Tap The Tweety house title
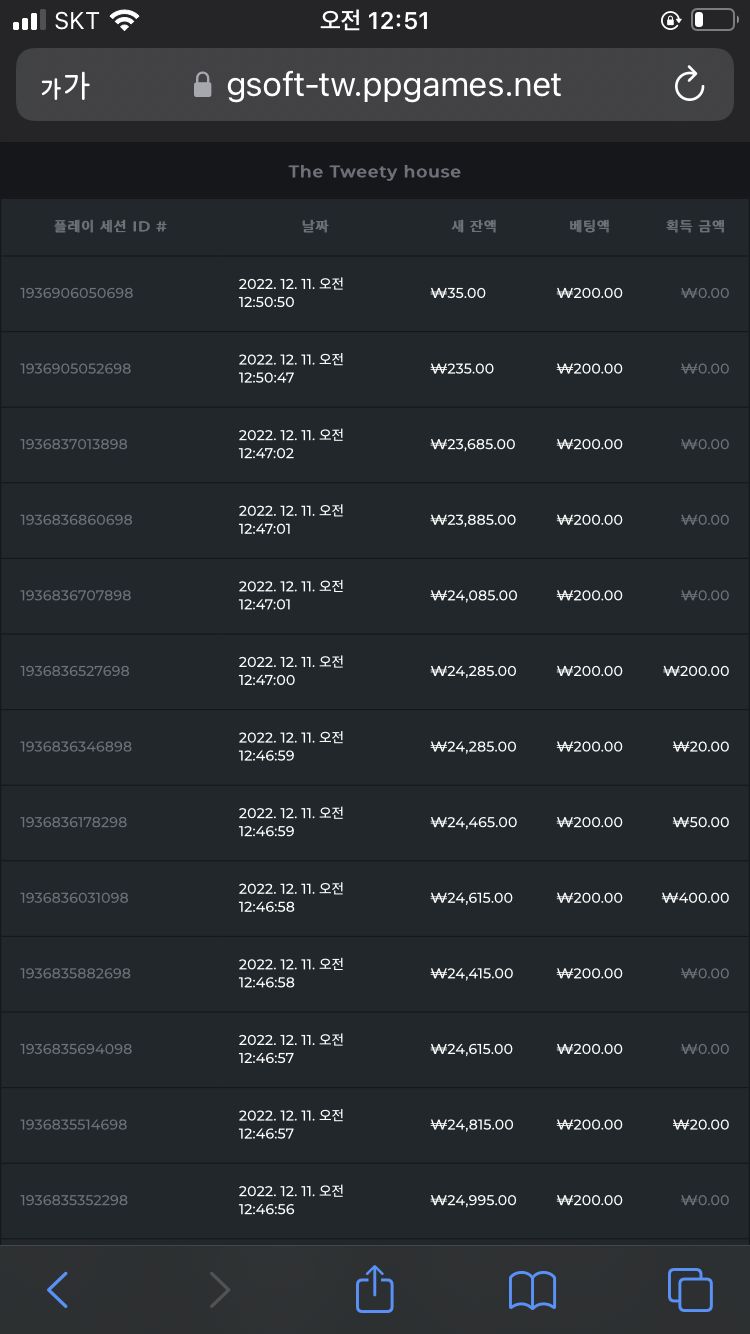 coord(375,171)
